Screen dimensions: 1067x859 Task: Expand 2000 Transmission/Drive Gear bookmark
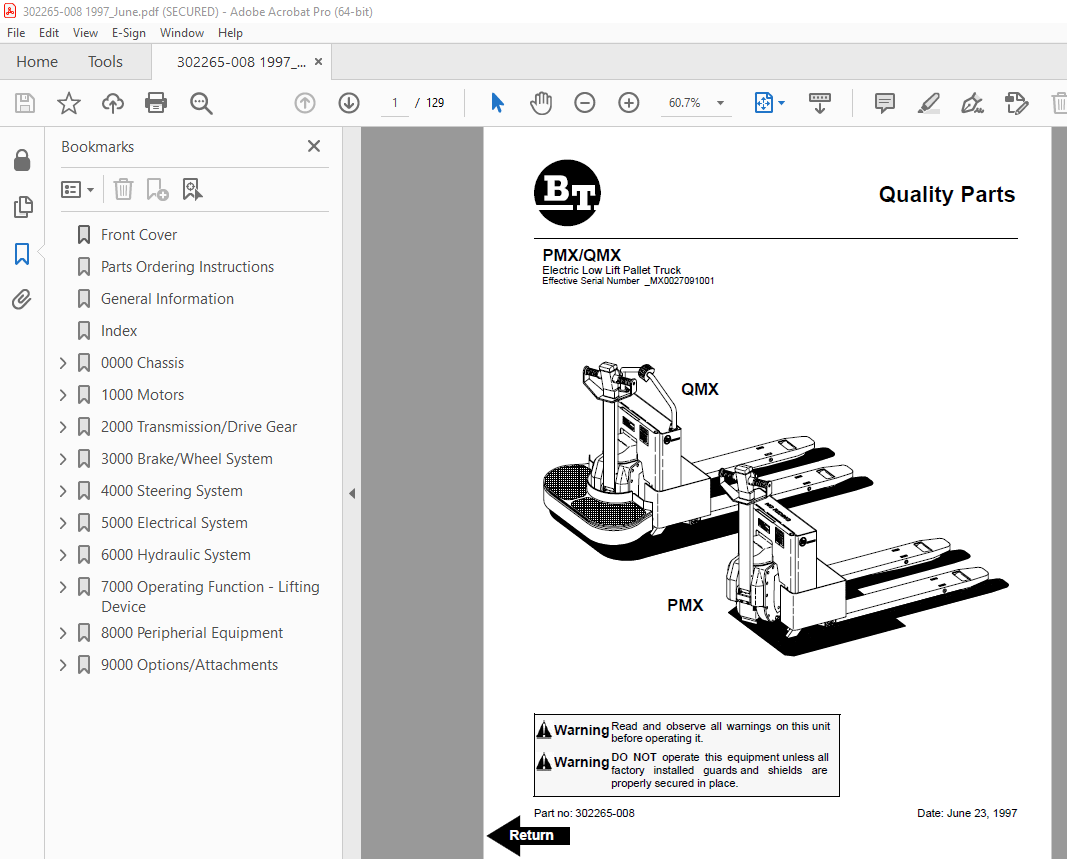tap(63, 427)
